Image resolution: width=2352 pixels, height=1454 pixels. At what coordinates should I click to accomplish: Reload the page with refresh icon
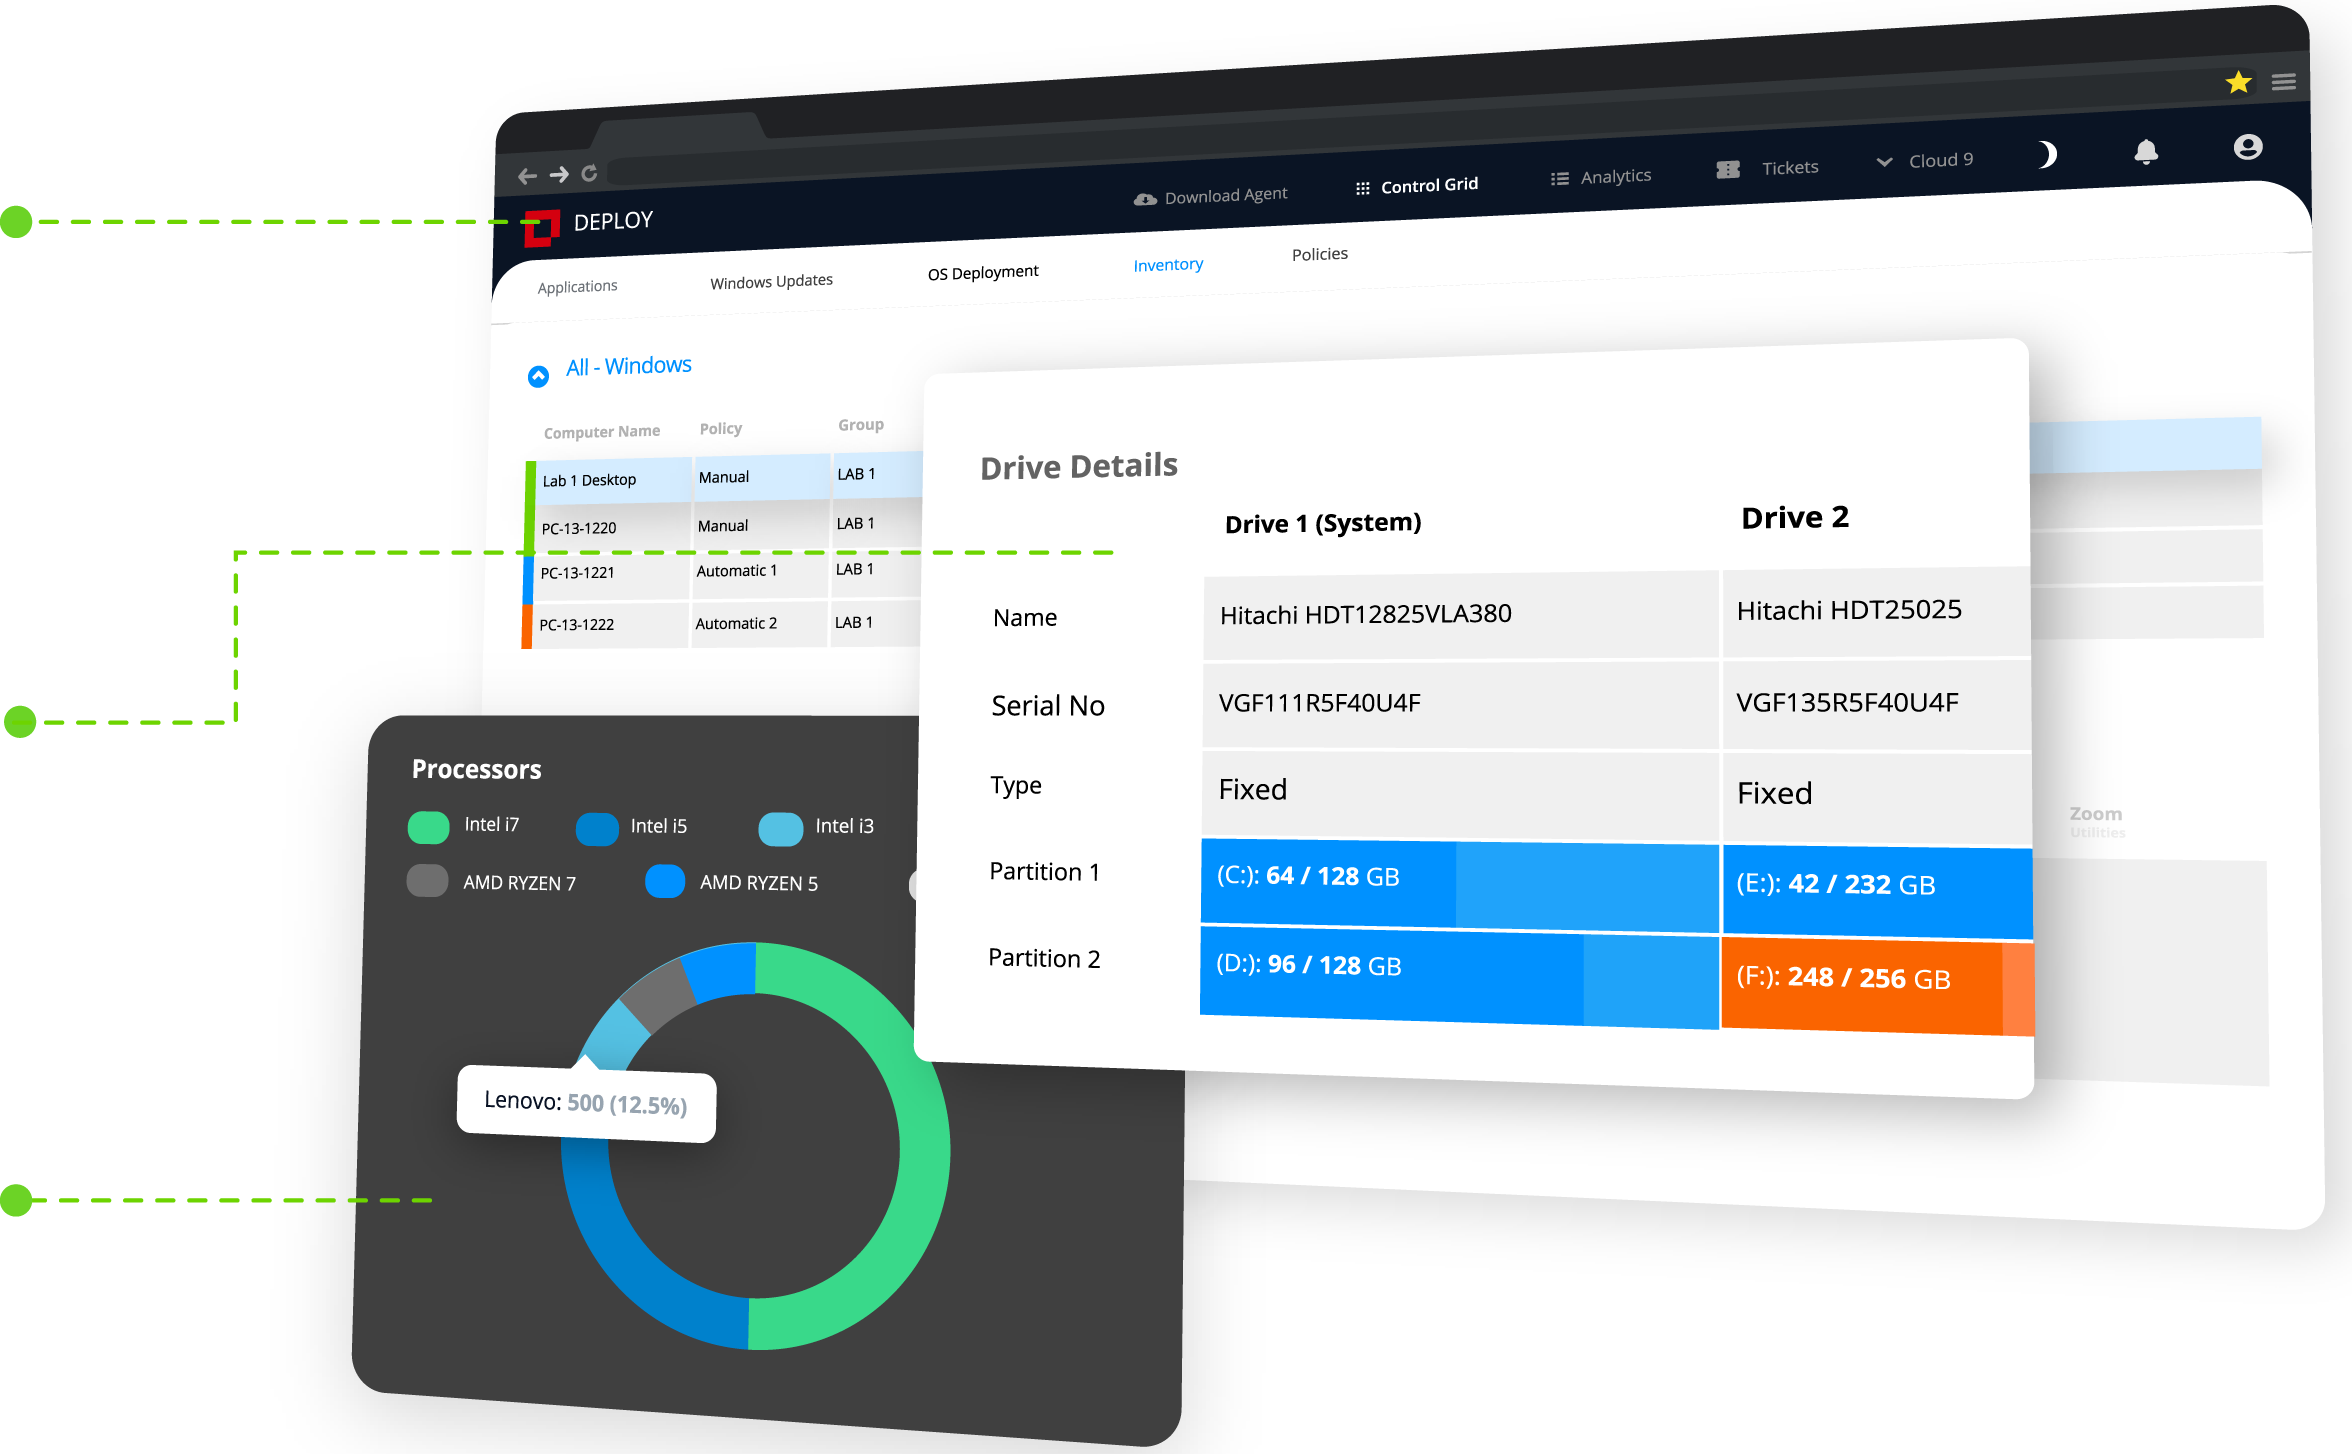coord(589,173)
